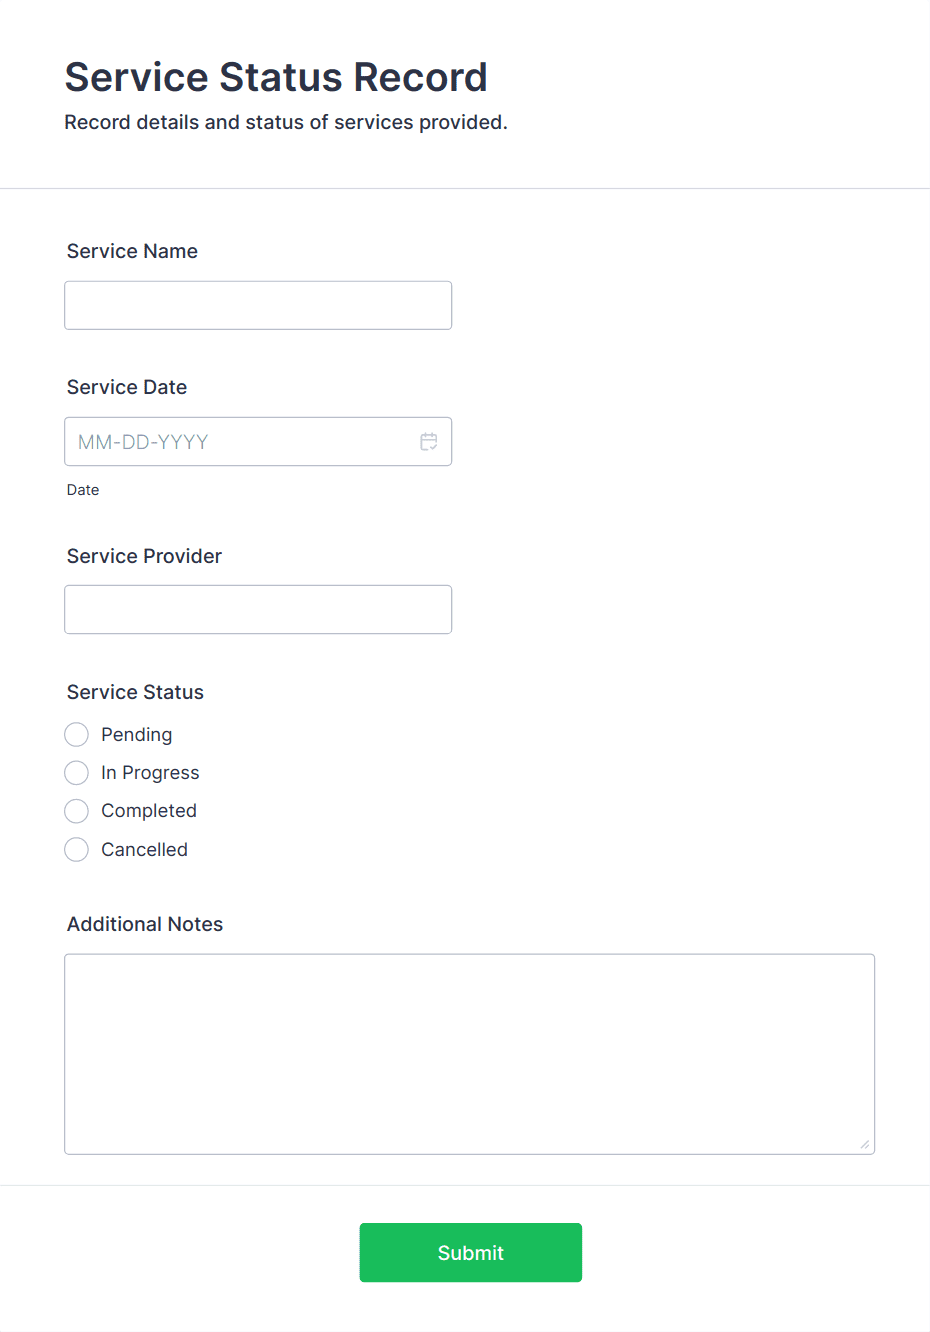Click the green Submit button

point(470,1252)
